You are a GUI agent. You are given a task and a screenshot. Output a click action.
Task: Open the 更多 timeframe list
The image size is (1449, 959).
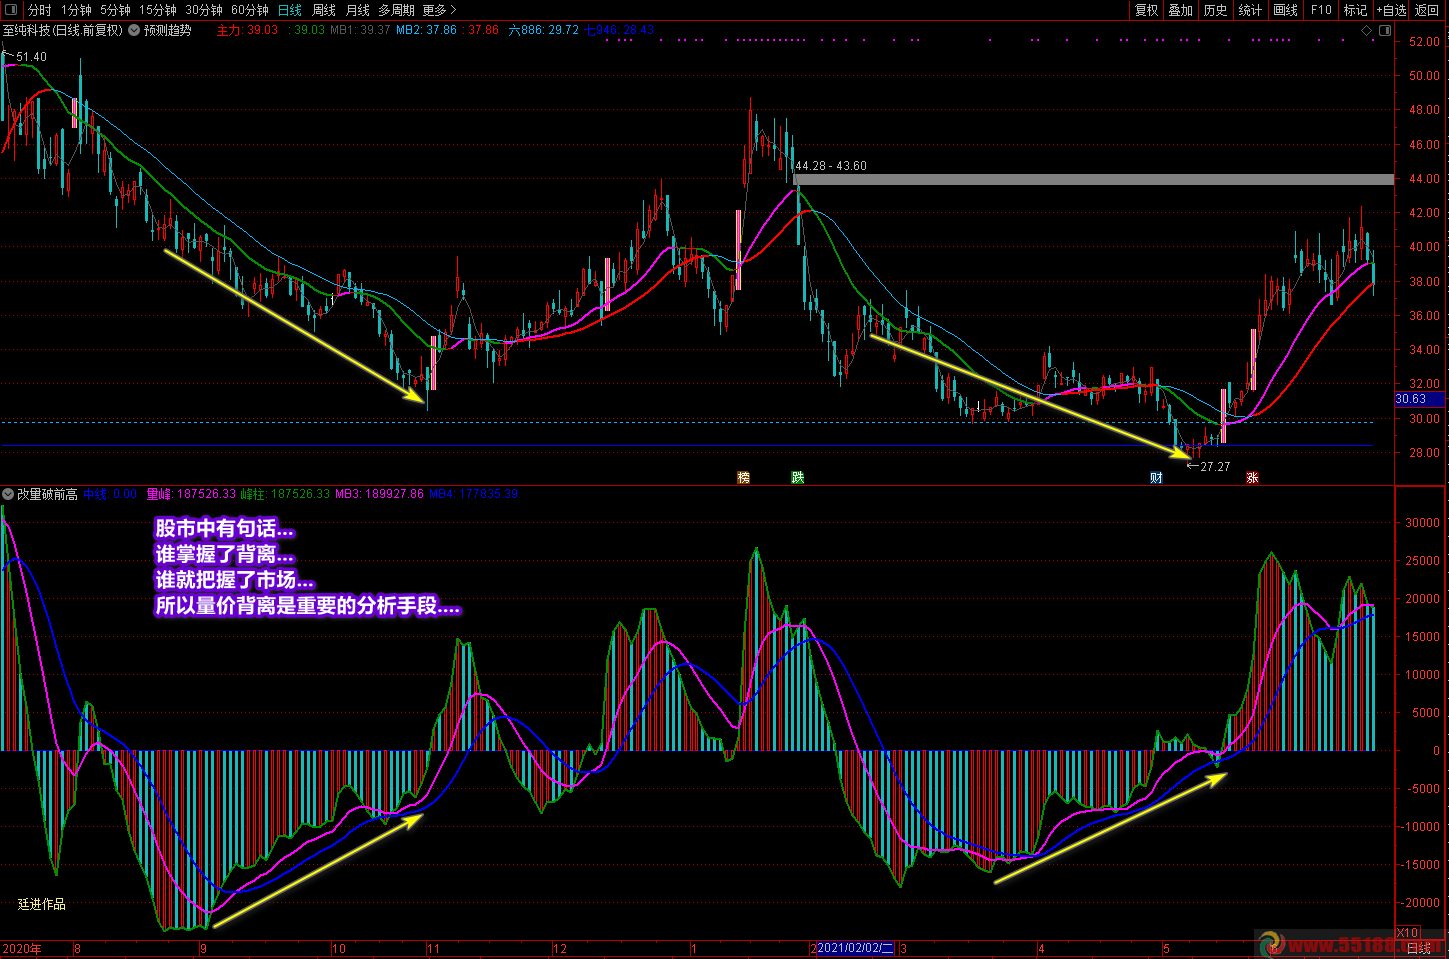[x=439, y=10]
